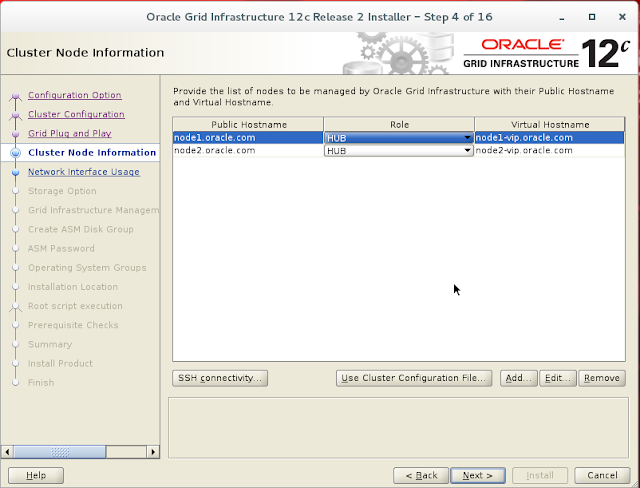Click the Operating System Groups step label

tap(87, 268)
